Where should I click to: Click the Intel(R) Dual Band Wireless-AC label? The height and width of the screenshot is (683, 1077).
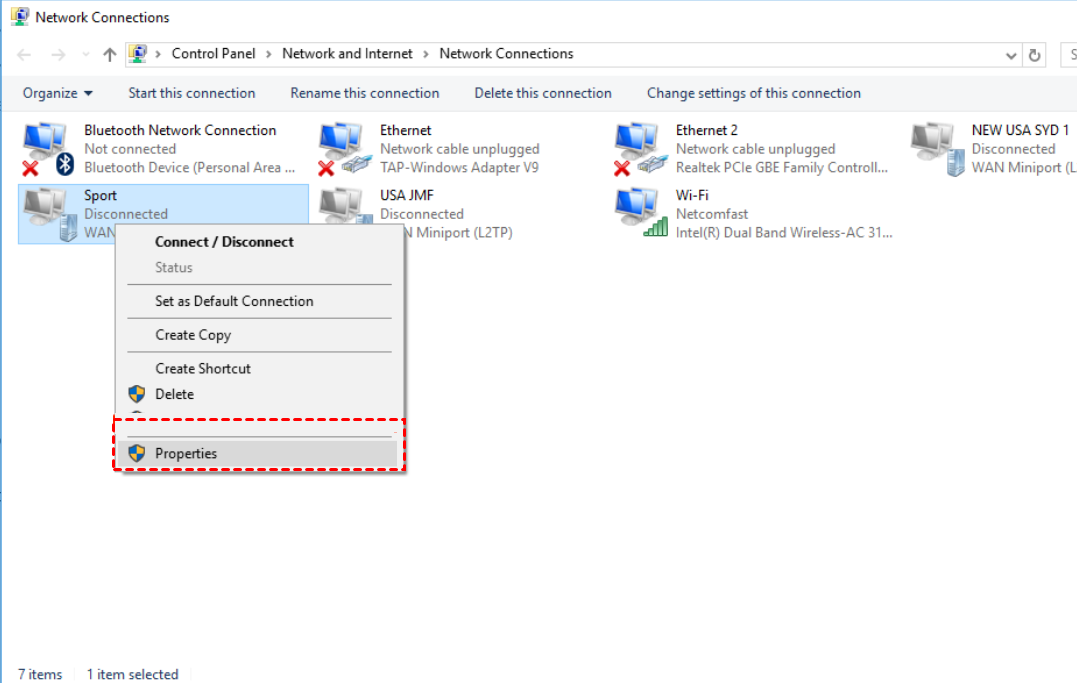pos(784,232)
